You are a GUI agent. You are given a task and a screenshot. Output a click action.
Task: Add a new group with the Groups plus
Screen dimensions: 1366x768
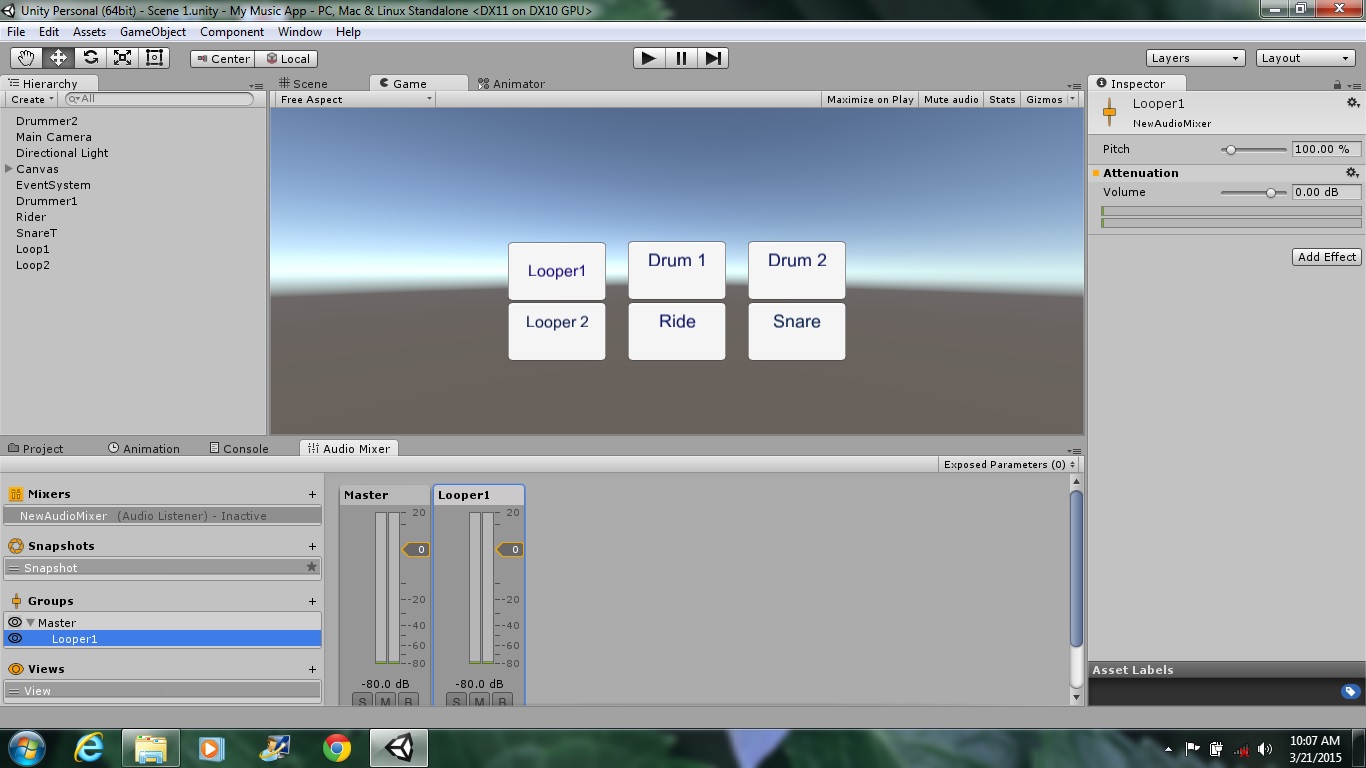(x=312, y=601)
